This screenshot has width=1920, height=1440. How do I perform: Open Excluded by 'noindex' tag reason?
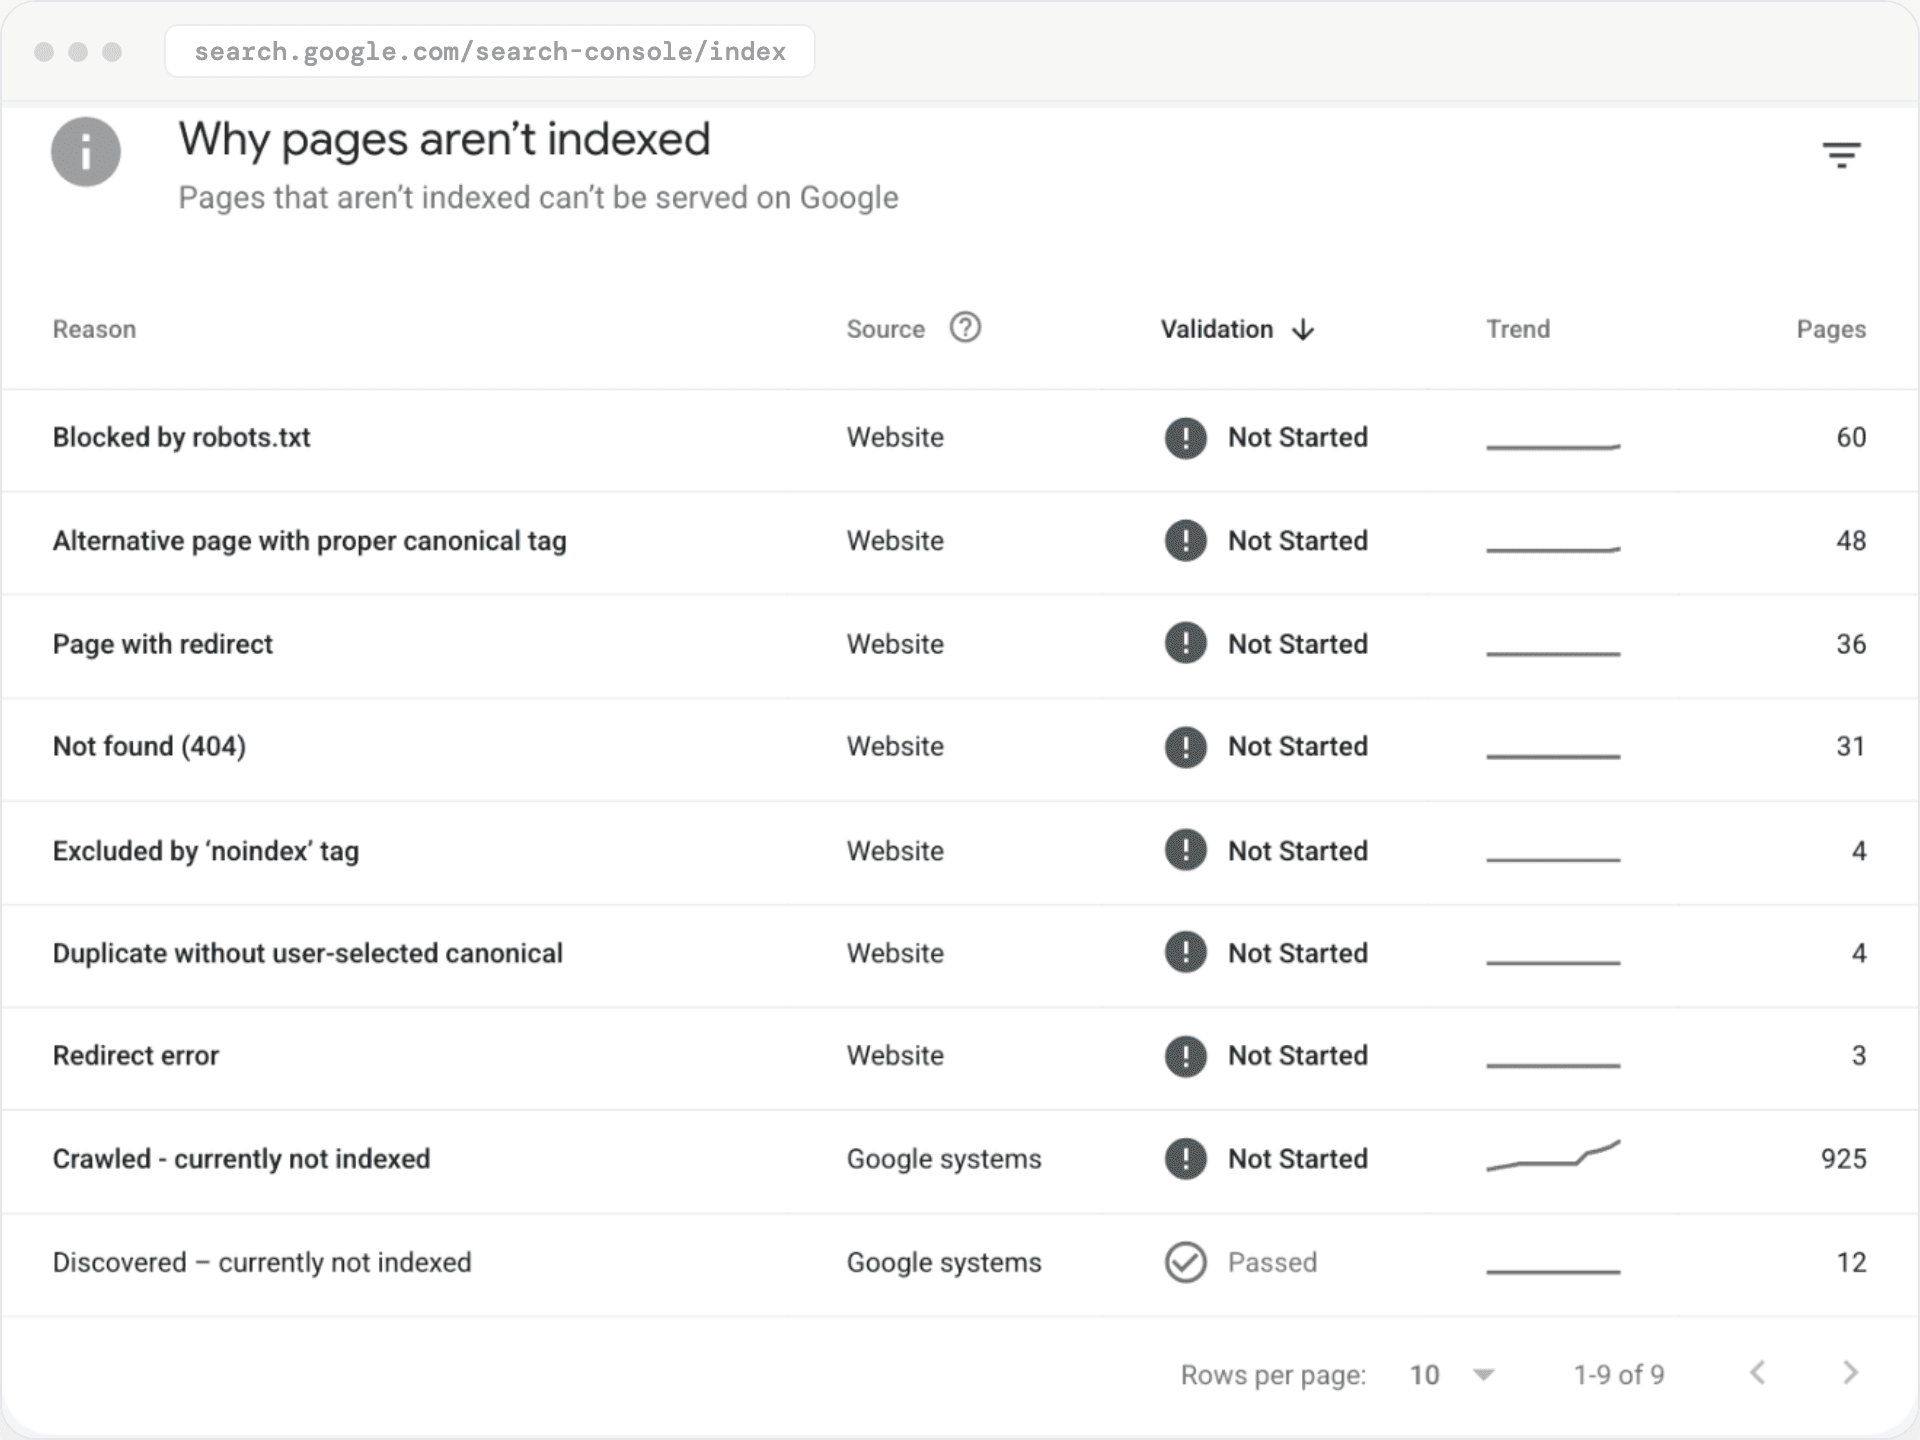(205, 851)
